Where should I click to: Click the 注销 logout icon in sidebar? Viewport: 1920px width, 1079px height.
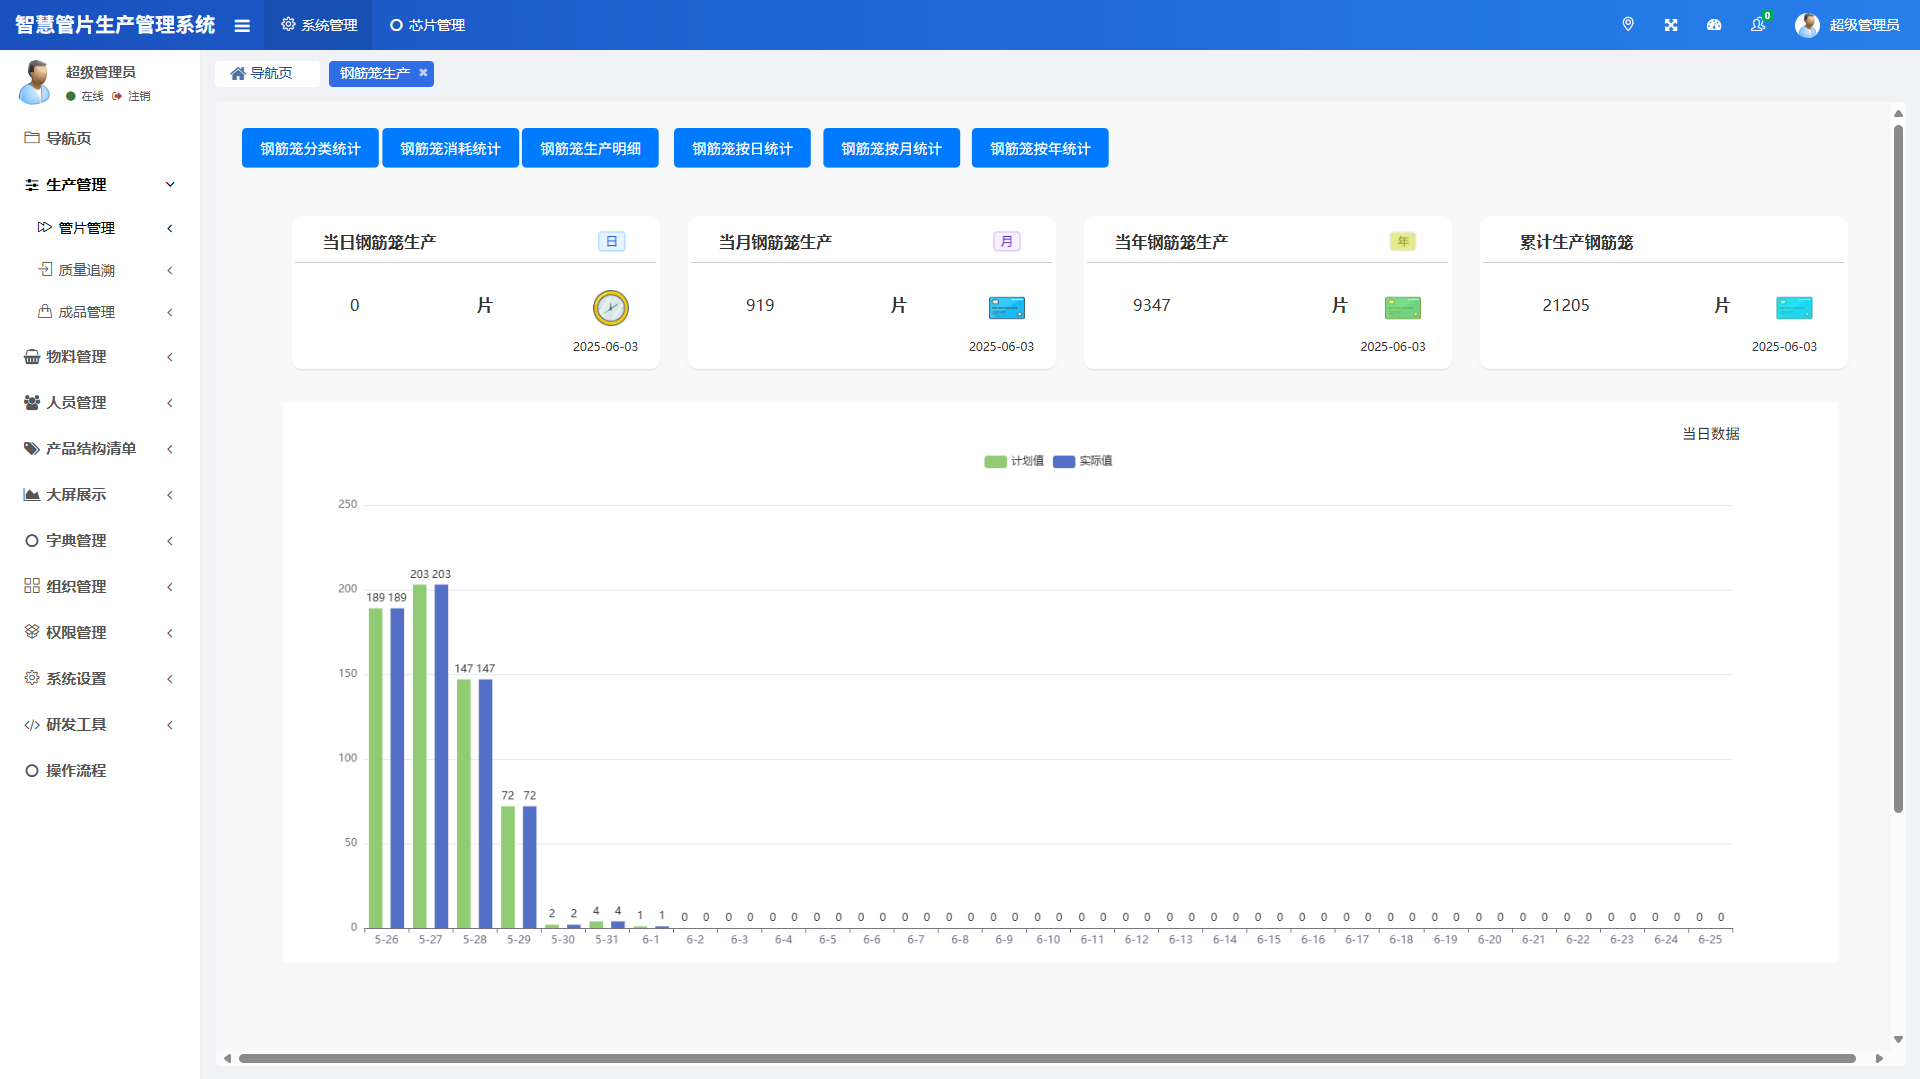(118, 97)
